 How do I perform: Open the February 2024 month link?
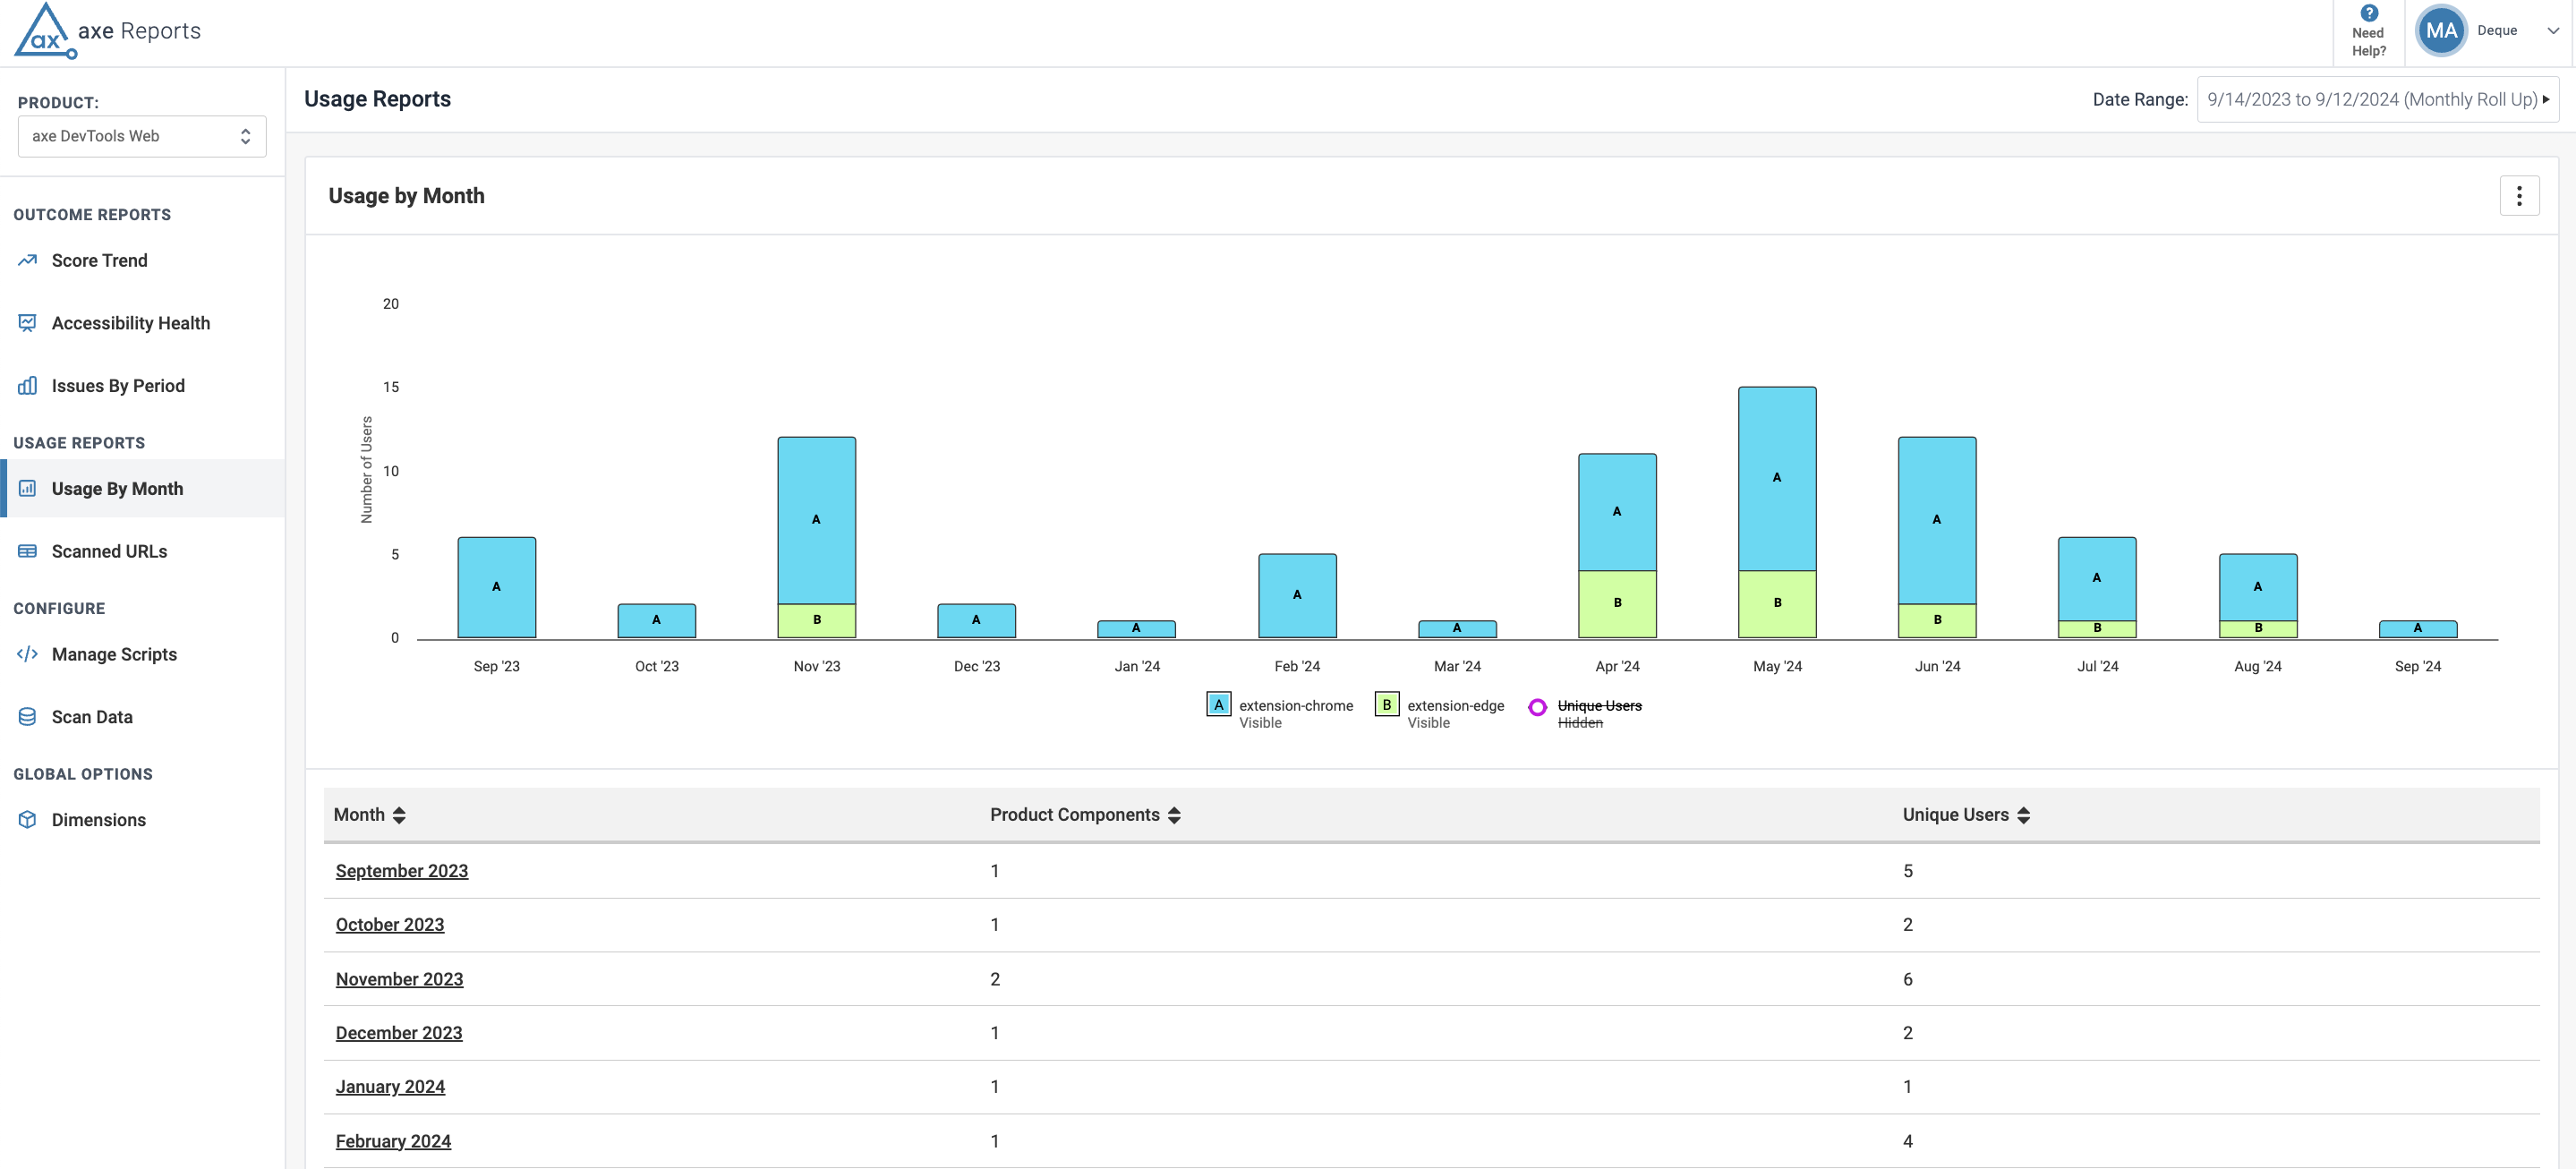coord(393,1141)
